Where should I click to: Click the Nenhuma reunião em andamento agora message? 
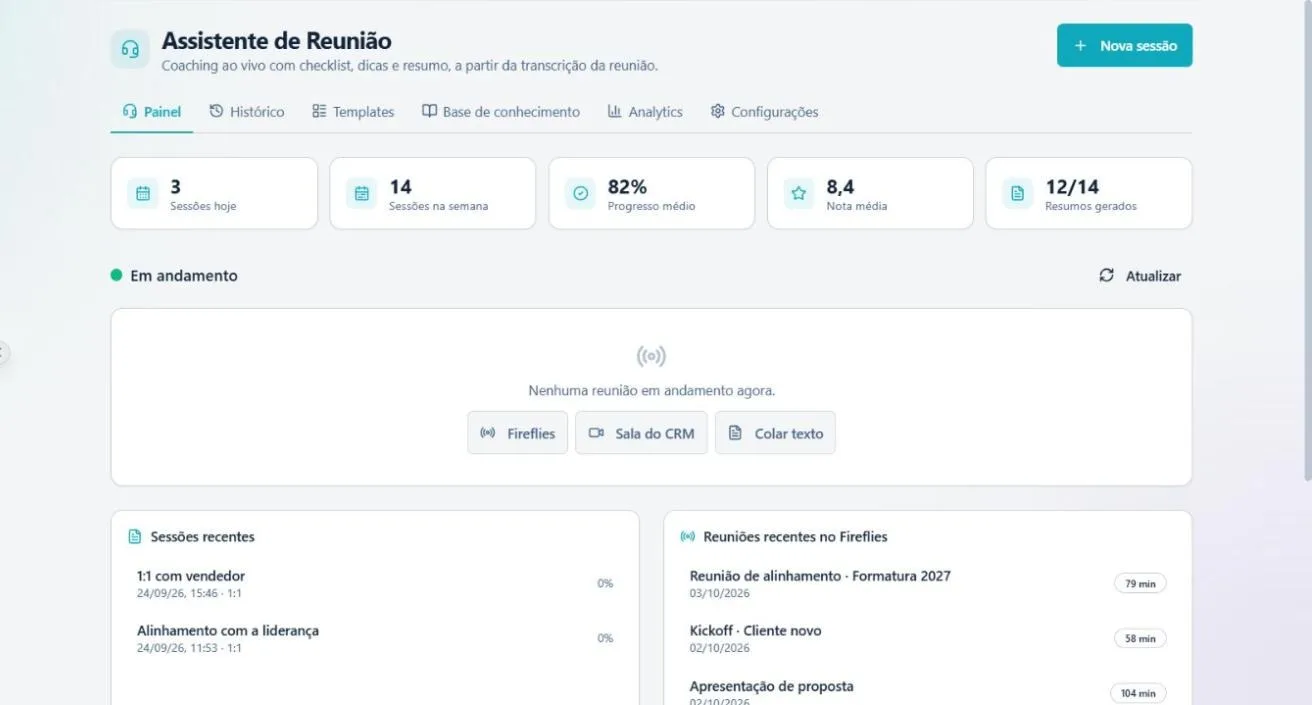[x=651, y=391]
